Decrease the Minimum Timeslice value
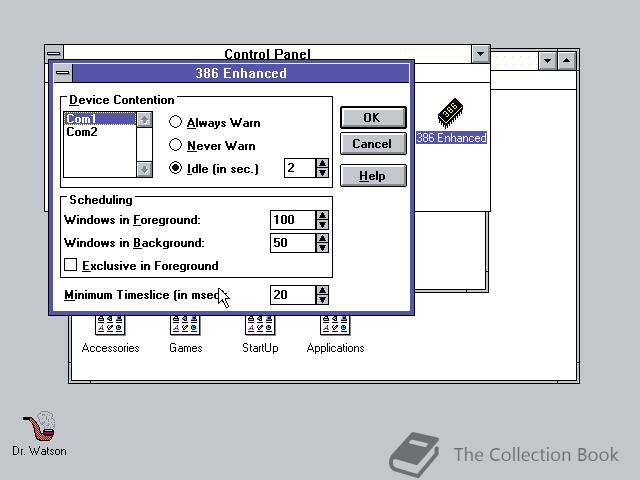This screenshot has height=480, width=640. click(322, 300)
